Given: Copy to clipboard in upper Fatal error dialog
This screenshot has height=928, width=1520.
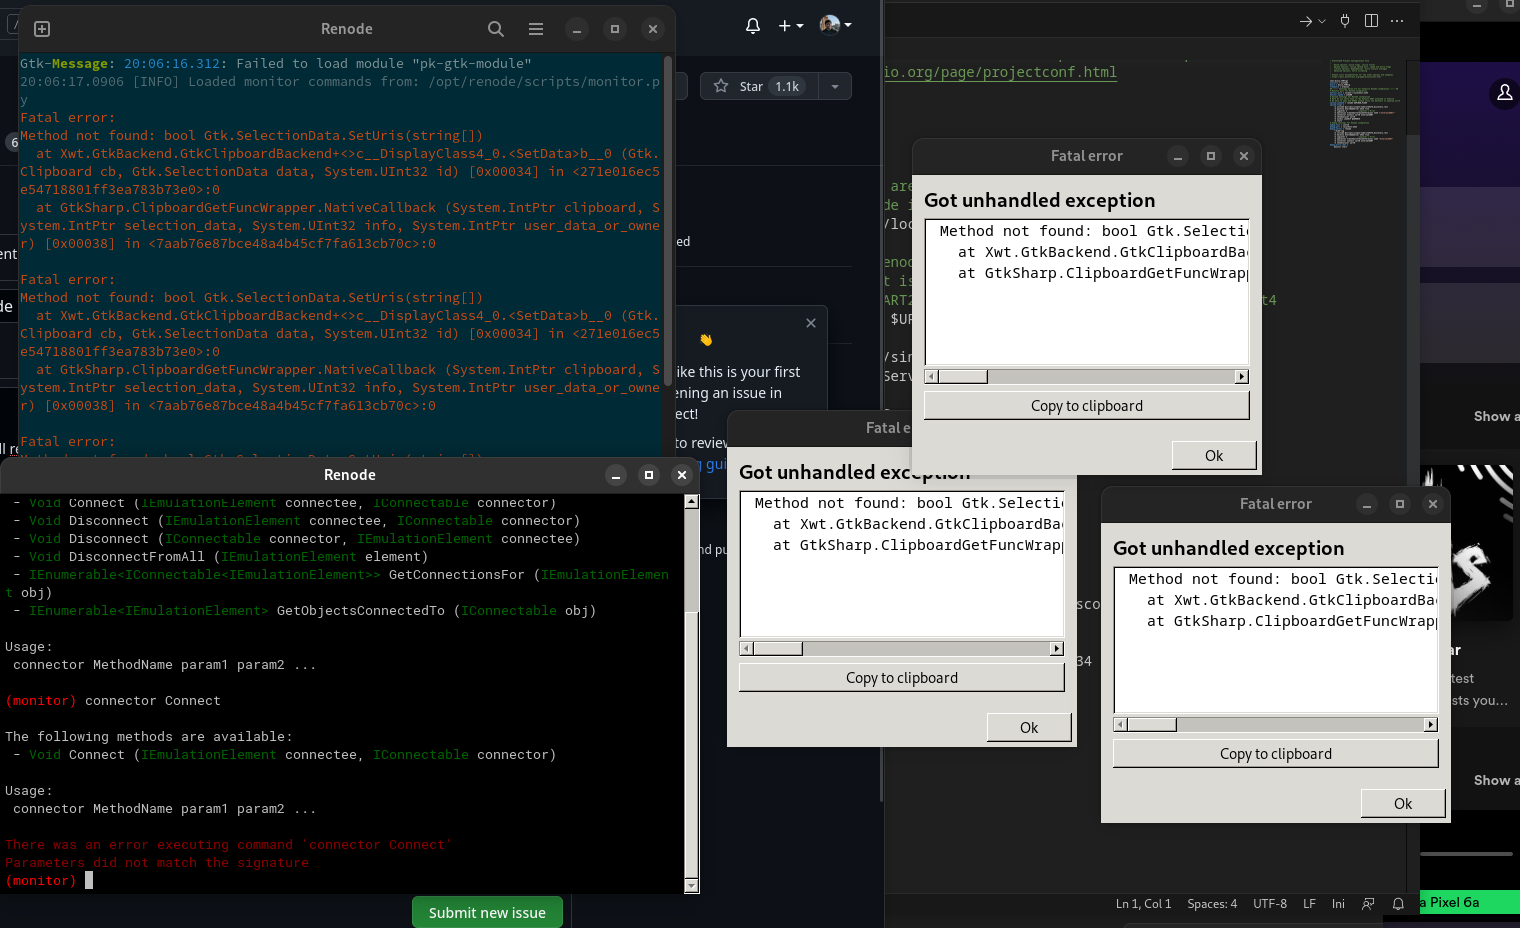Looking at the screenshot, I should click(x=1087, y=406).
